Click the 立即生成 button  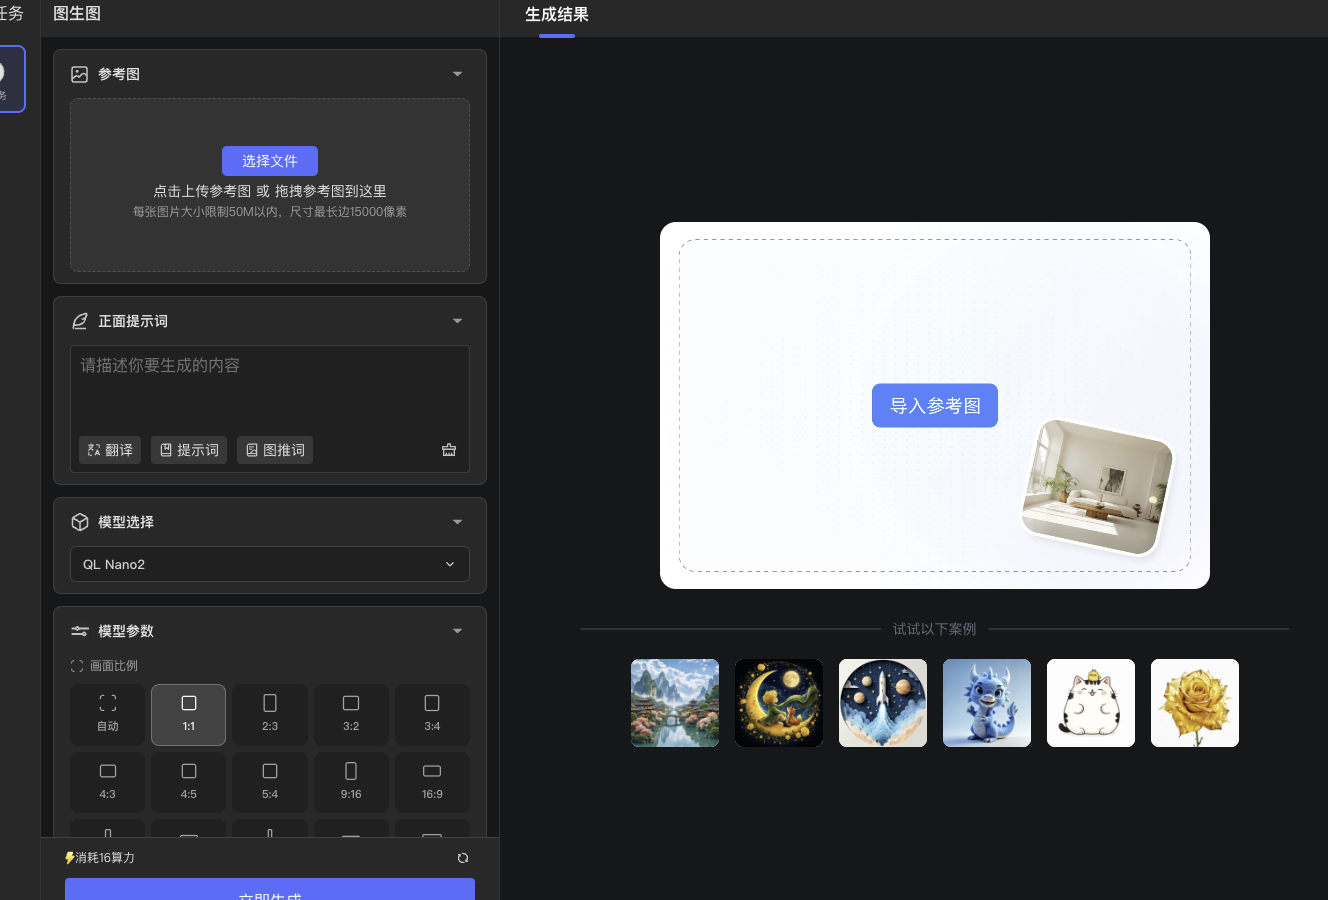click(x=270, y=889)
